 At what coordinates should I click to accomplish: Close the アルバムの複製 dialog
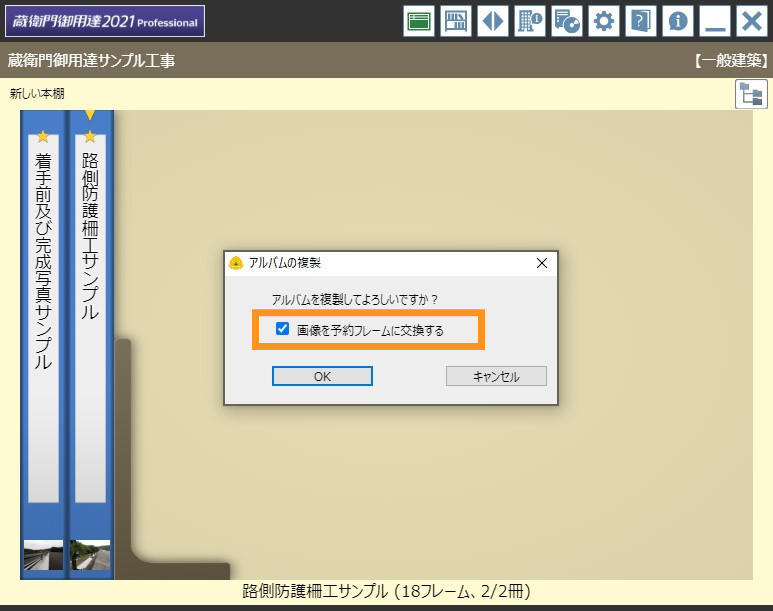click(x=542, y=263)
